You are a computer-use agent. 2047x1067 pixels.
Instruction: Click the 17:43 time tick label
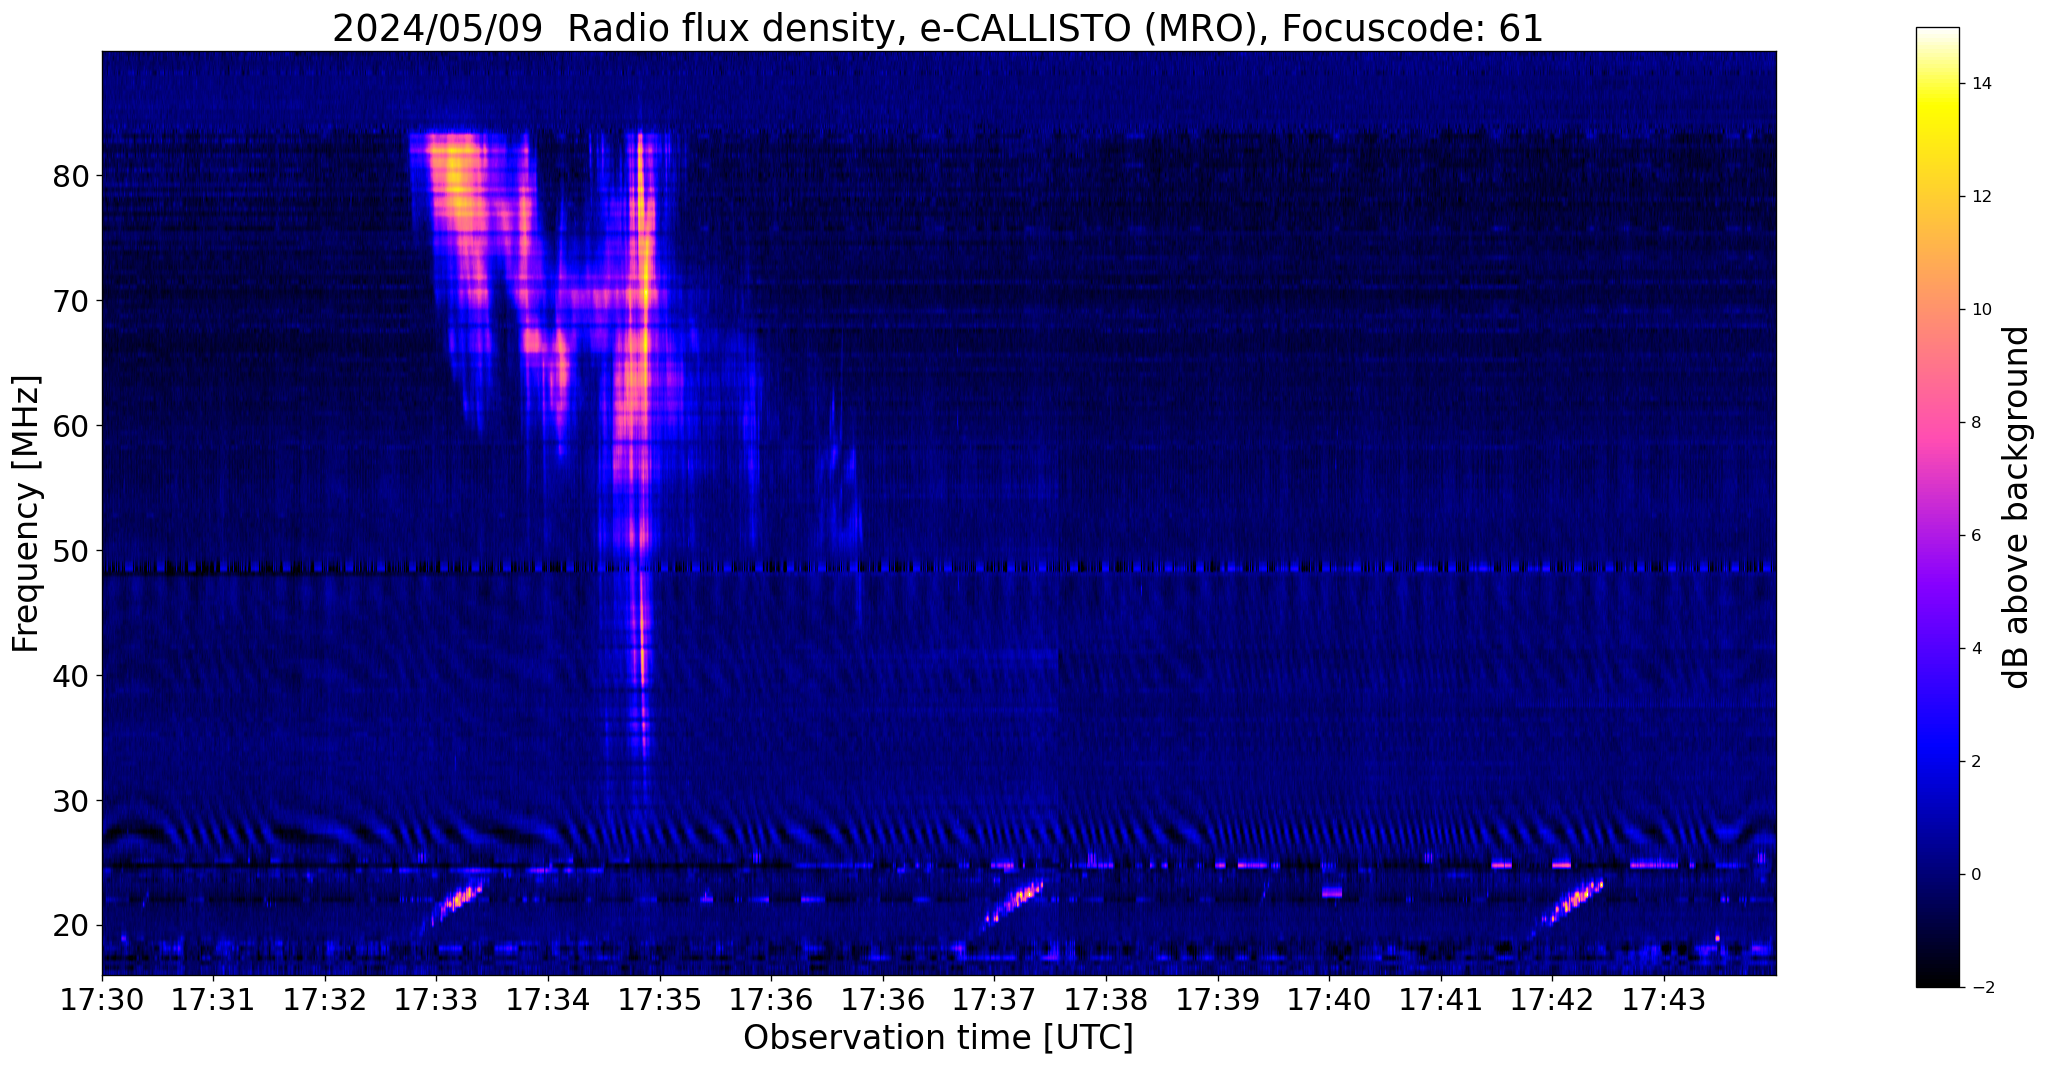point(1663,1000)
